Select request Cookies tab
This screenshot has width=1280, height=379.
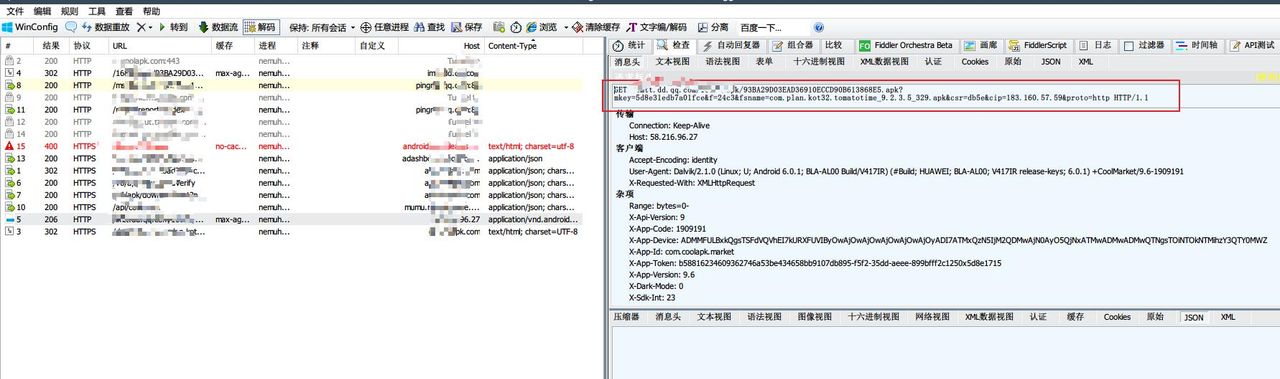975,61
